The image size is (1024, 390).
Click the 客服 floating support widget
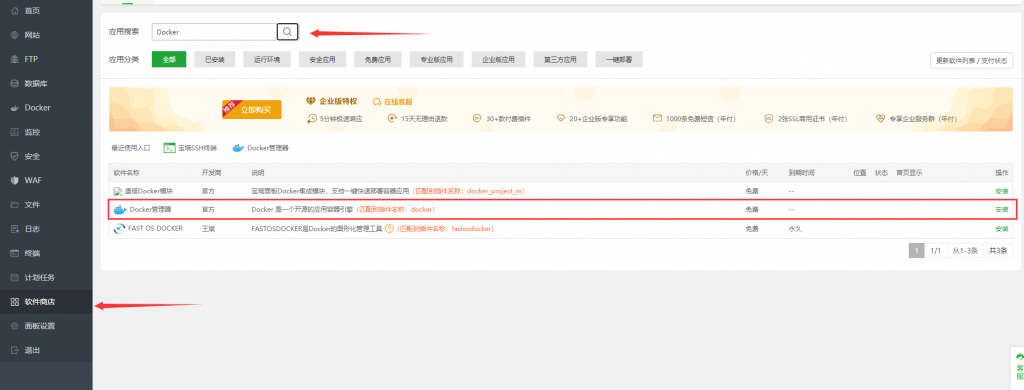(1018, 369)
